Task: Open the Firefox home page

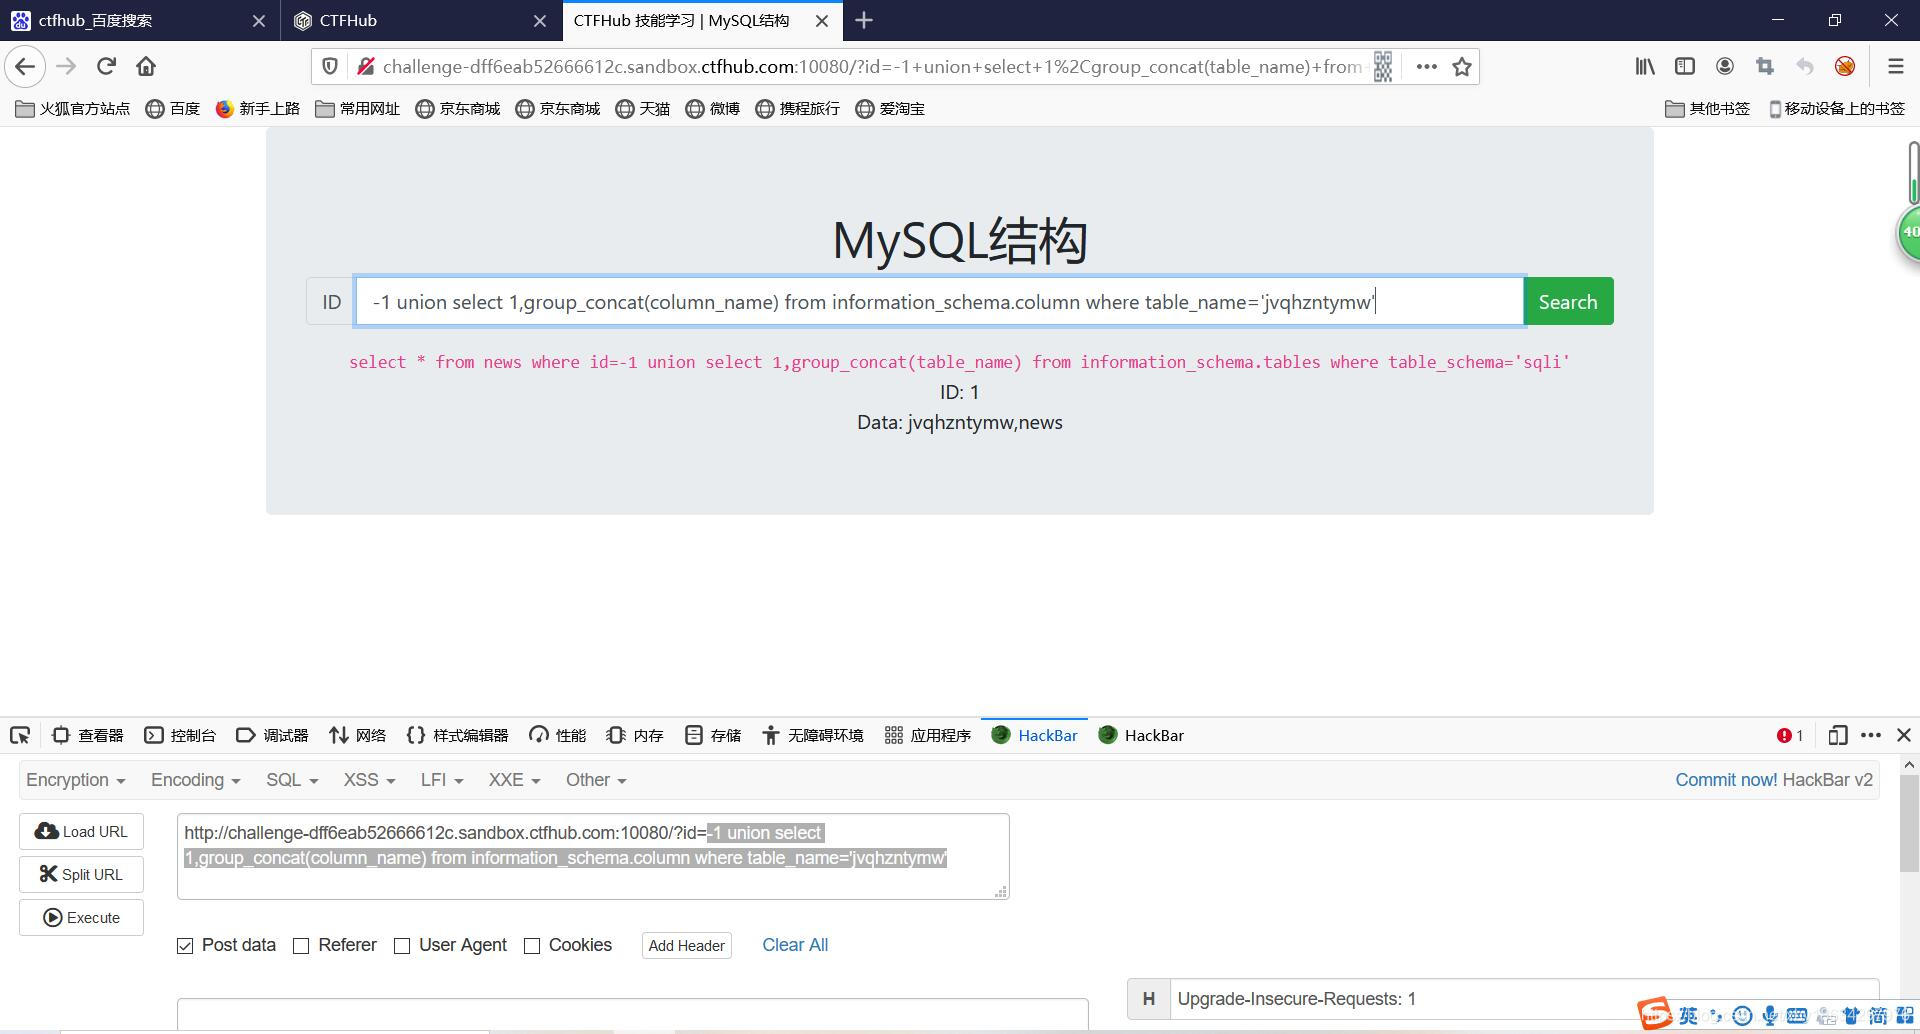Action: point(146,67)
